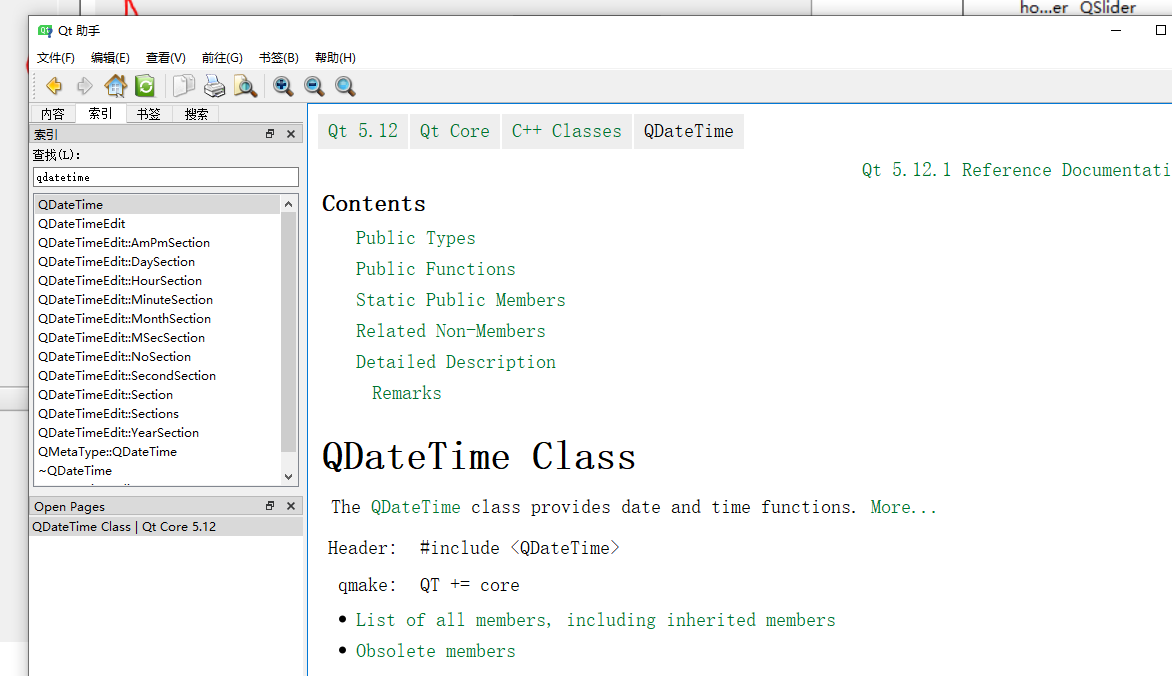Go forward with the grey arrow icon

point(84,86)
